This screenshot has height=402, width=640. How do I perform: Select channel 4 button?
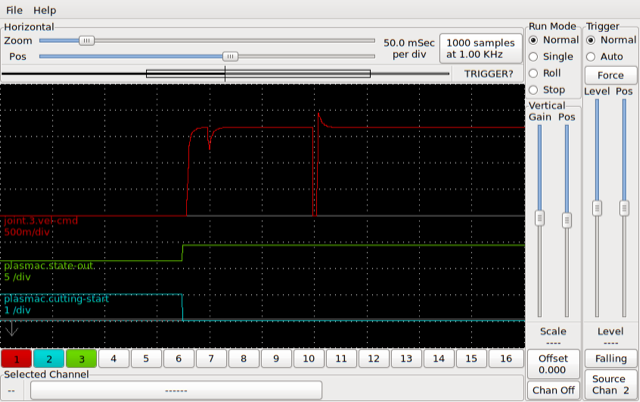point(113,358)
